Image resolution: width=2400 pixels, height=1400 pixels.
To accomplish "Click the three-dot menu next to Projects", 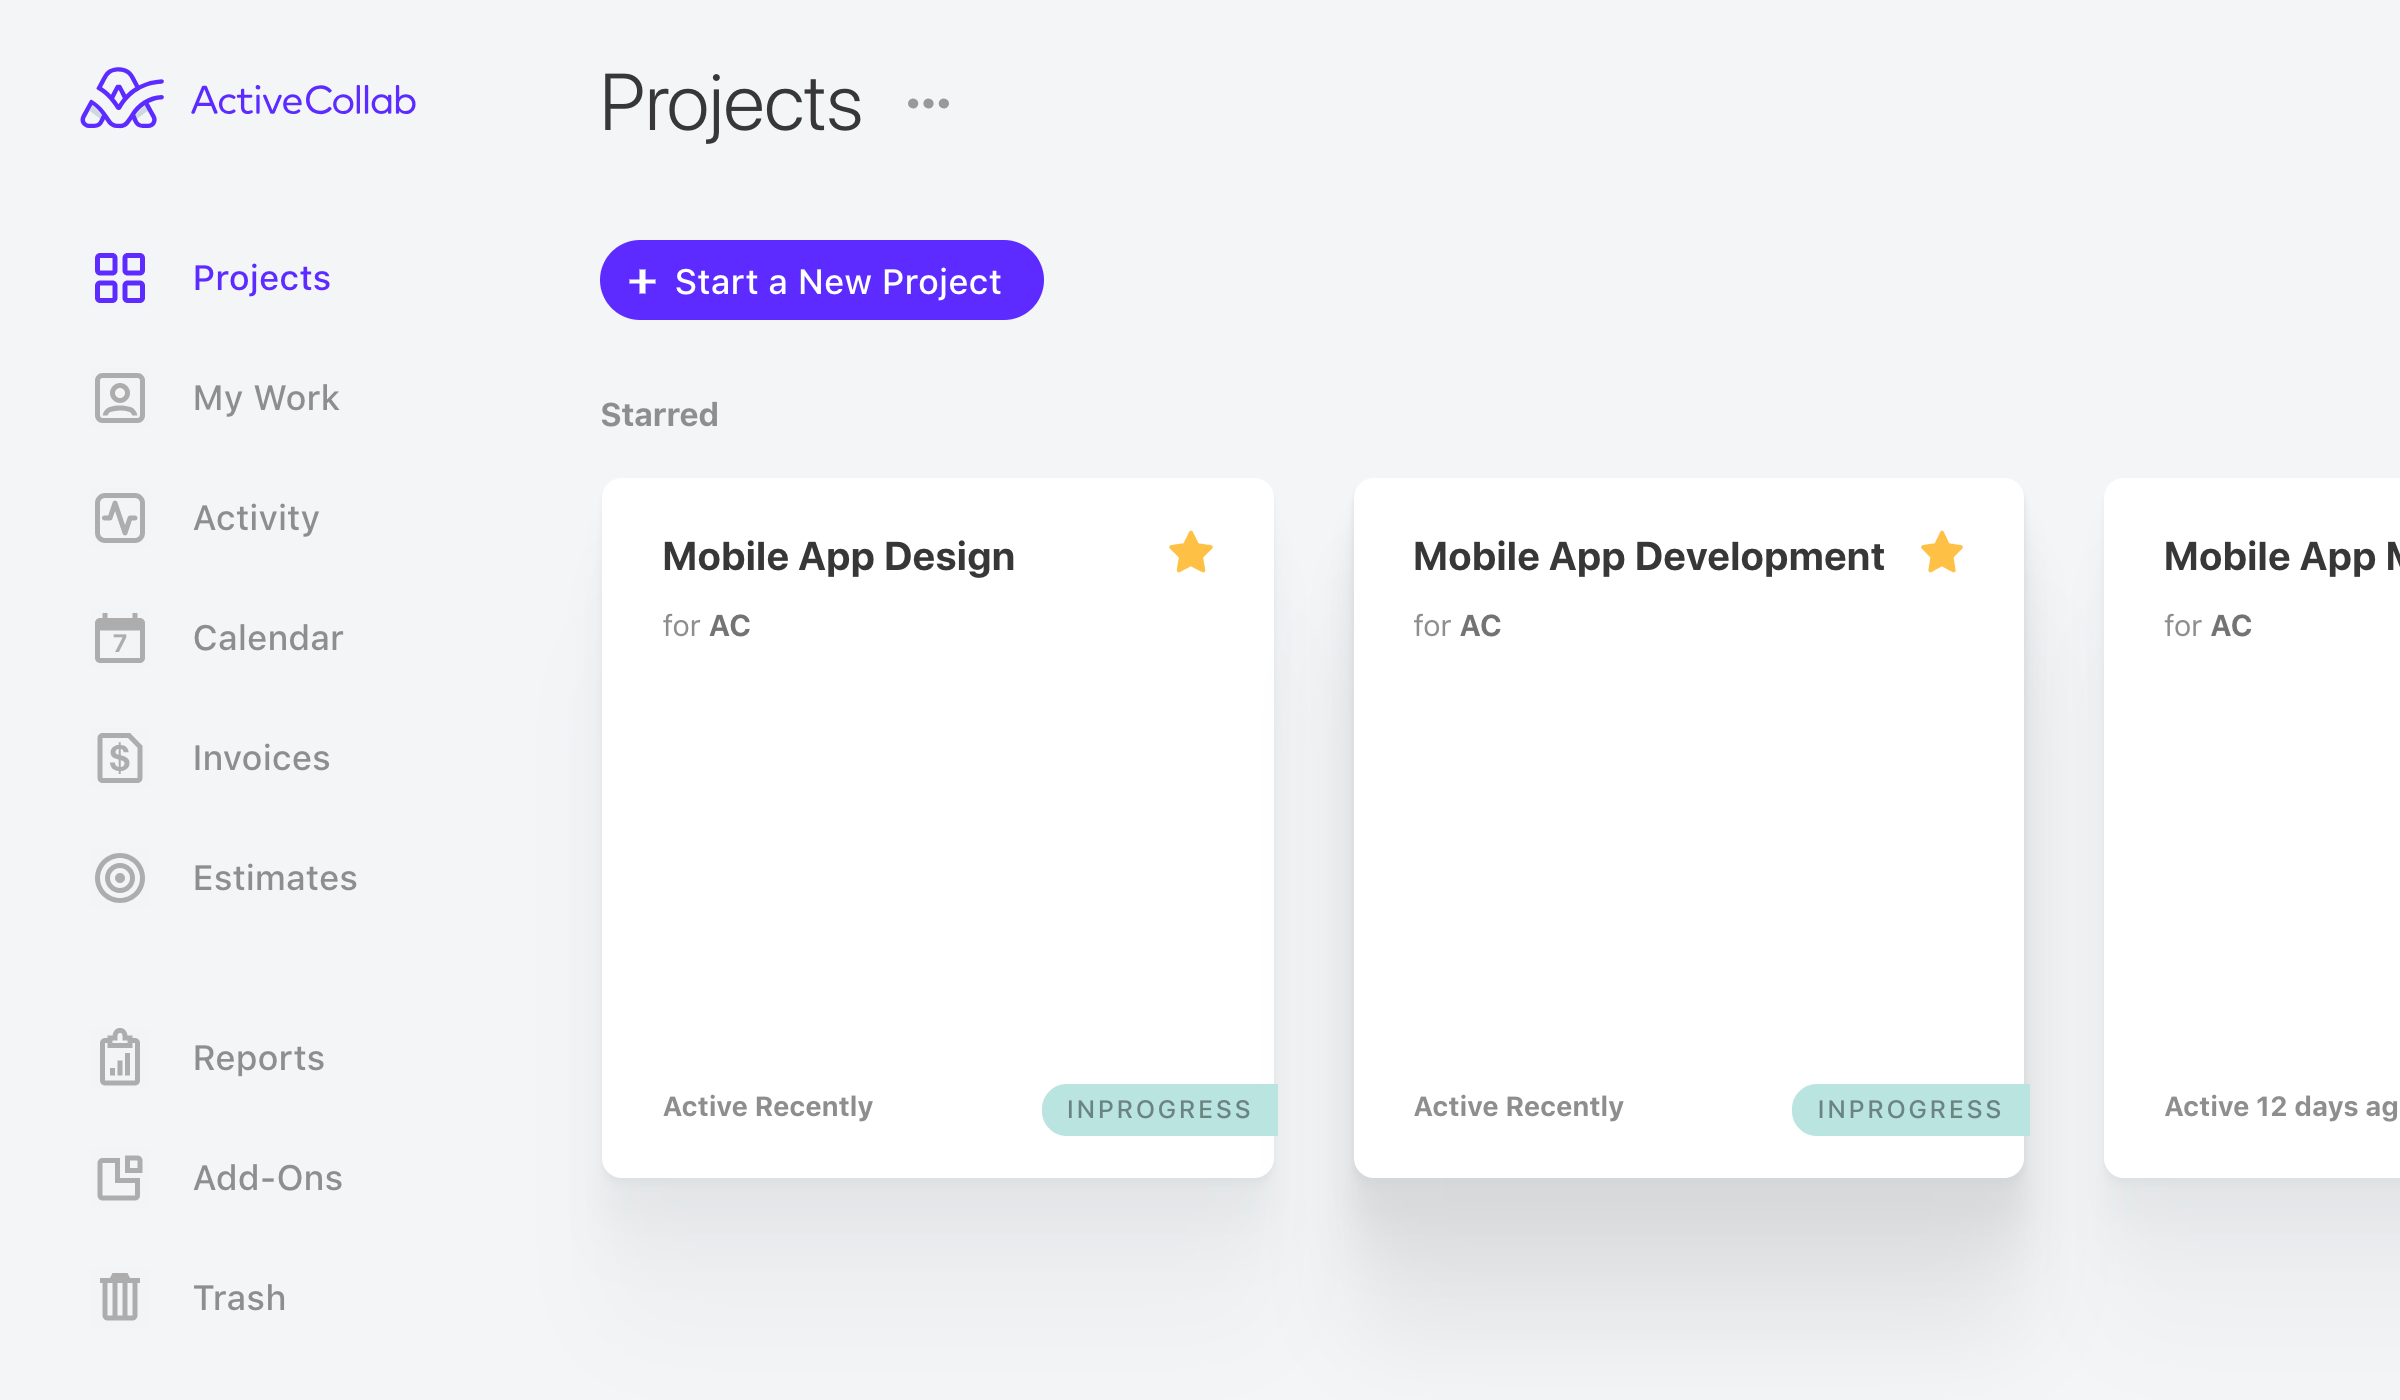I will pyautogui.click(x=928, y=105).
